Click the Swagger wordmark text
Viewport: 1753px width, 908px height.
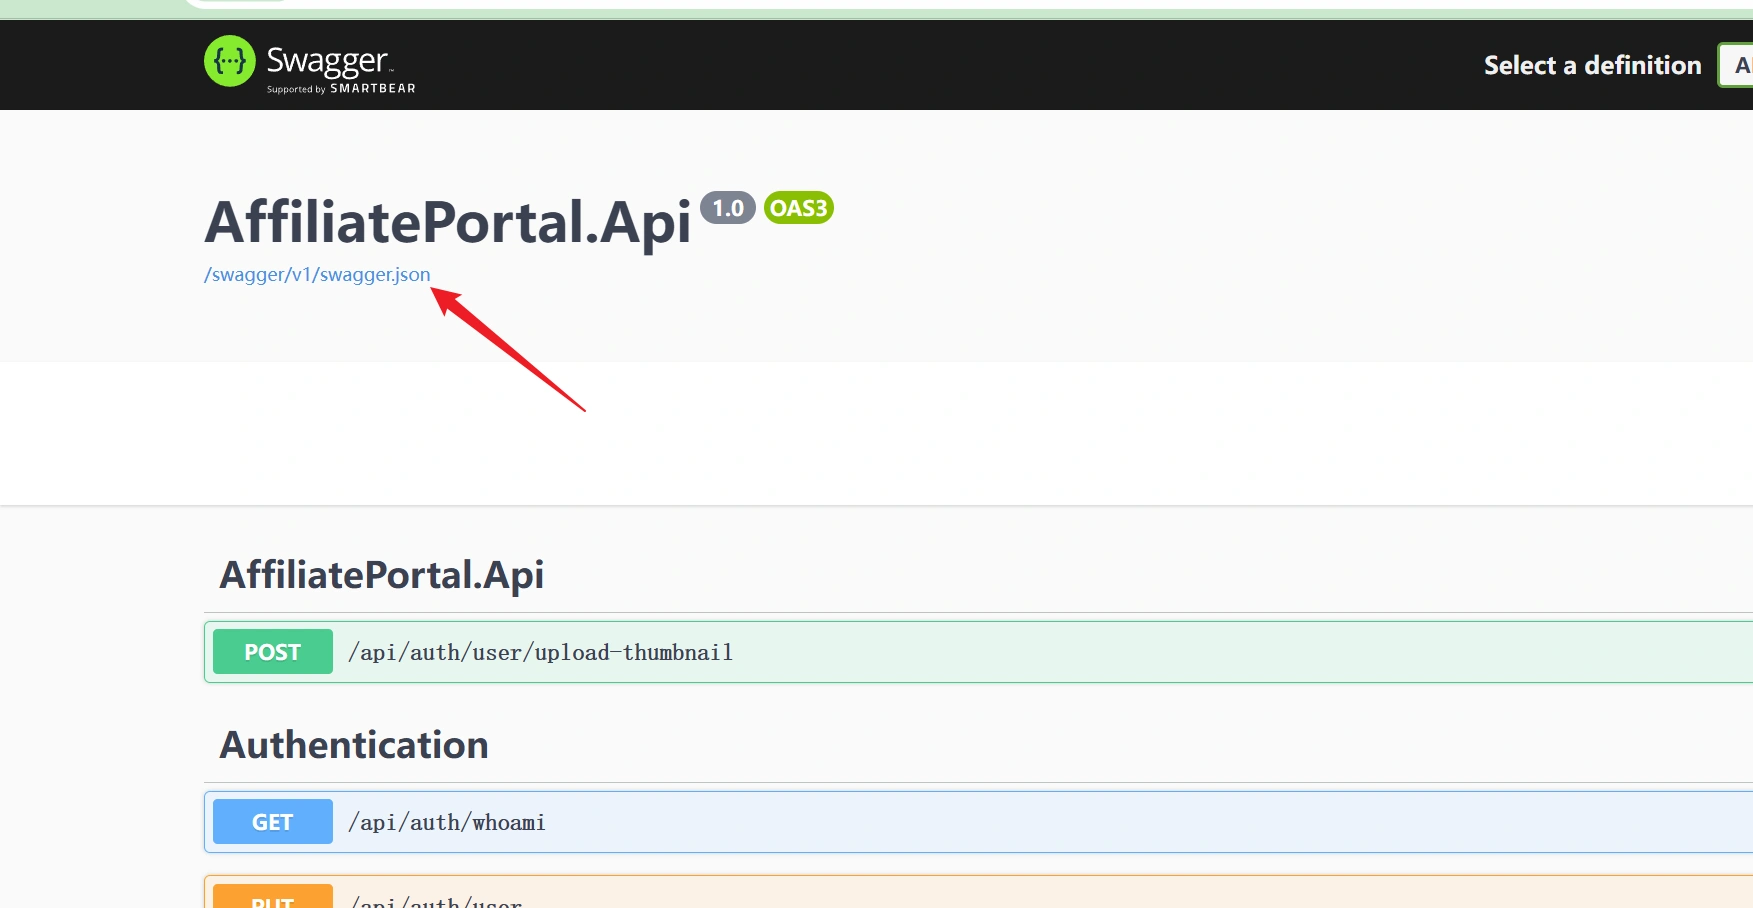[x=327, y=61]
